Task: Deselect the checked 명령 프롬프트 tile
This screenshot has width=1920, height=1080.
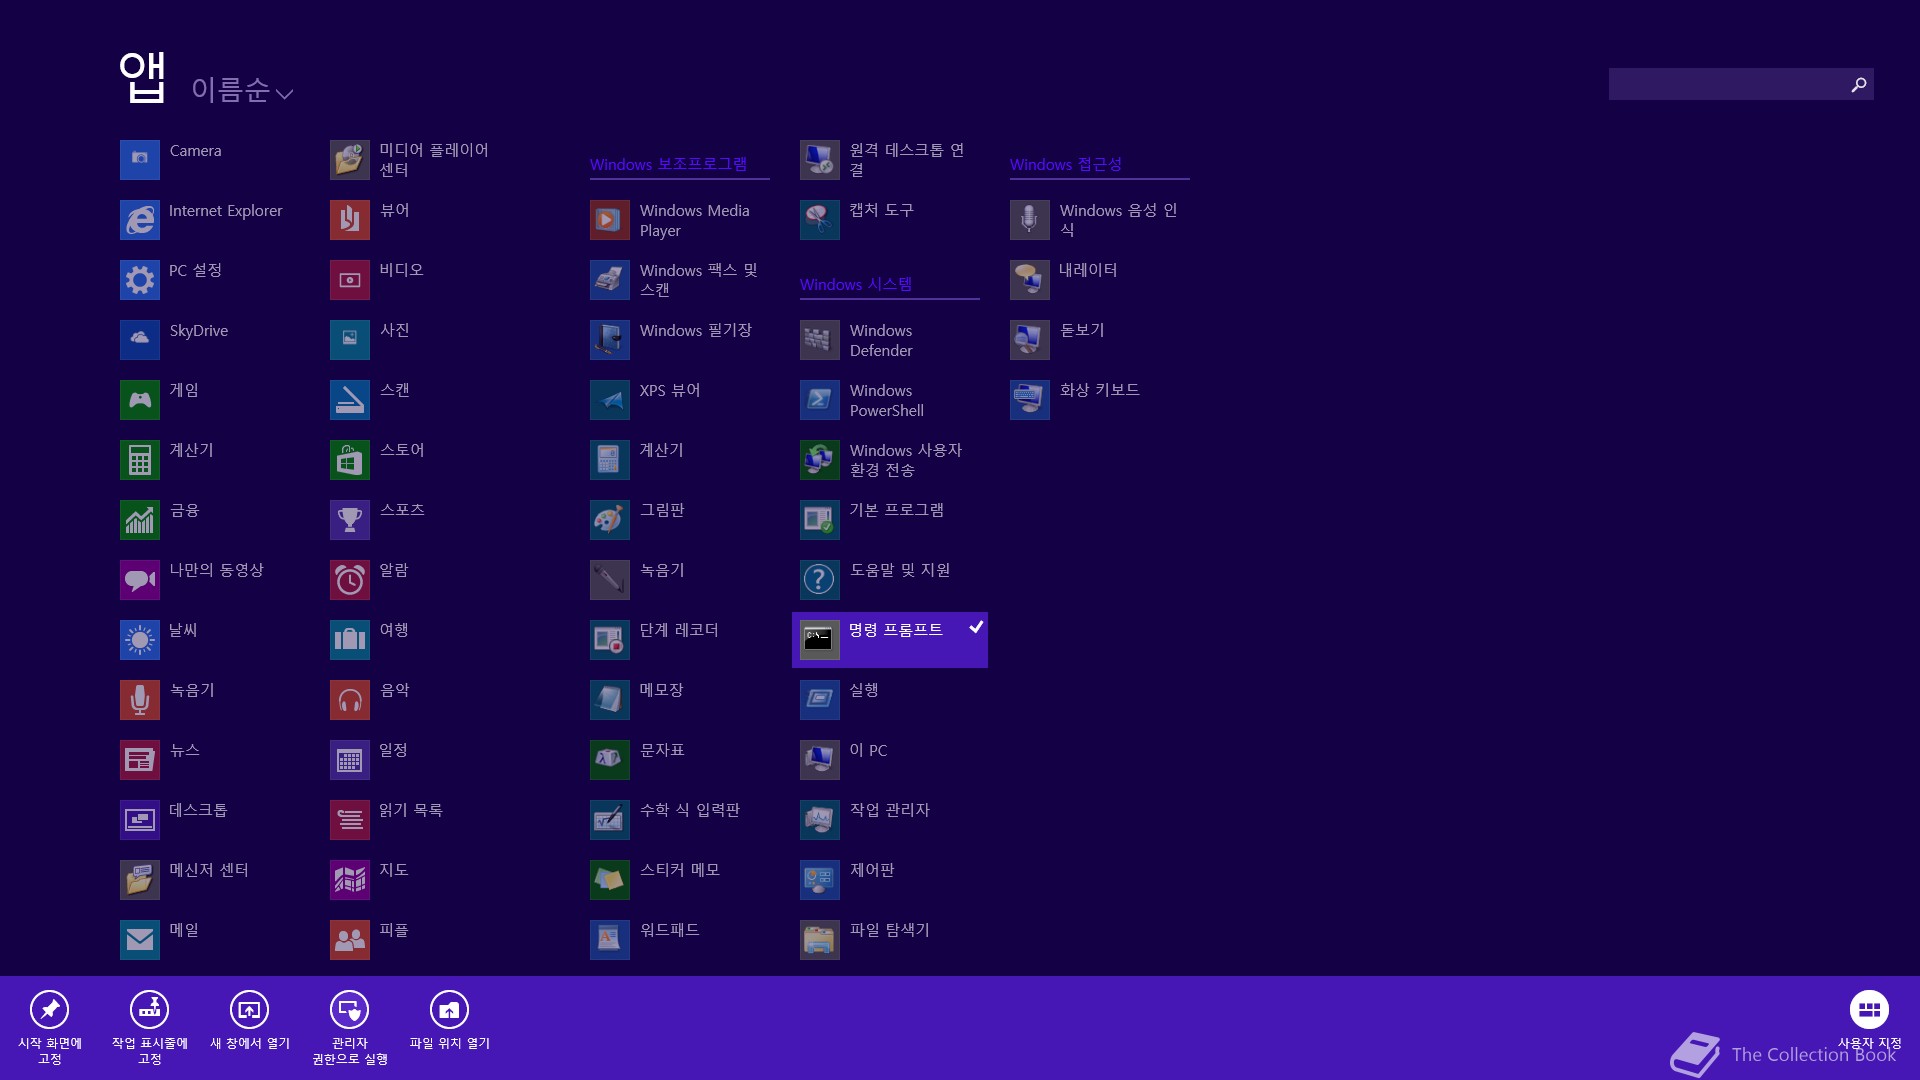Action: tap(890, 640)
